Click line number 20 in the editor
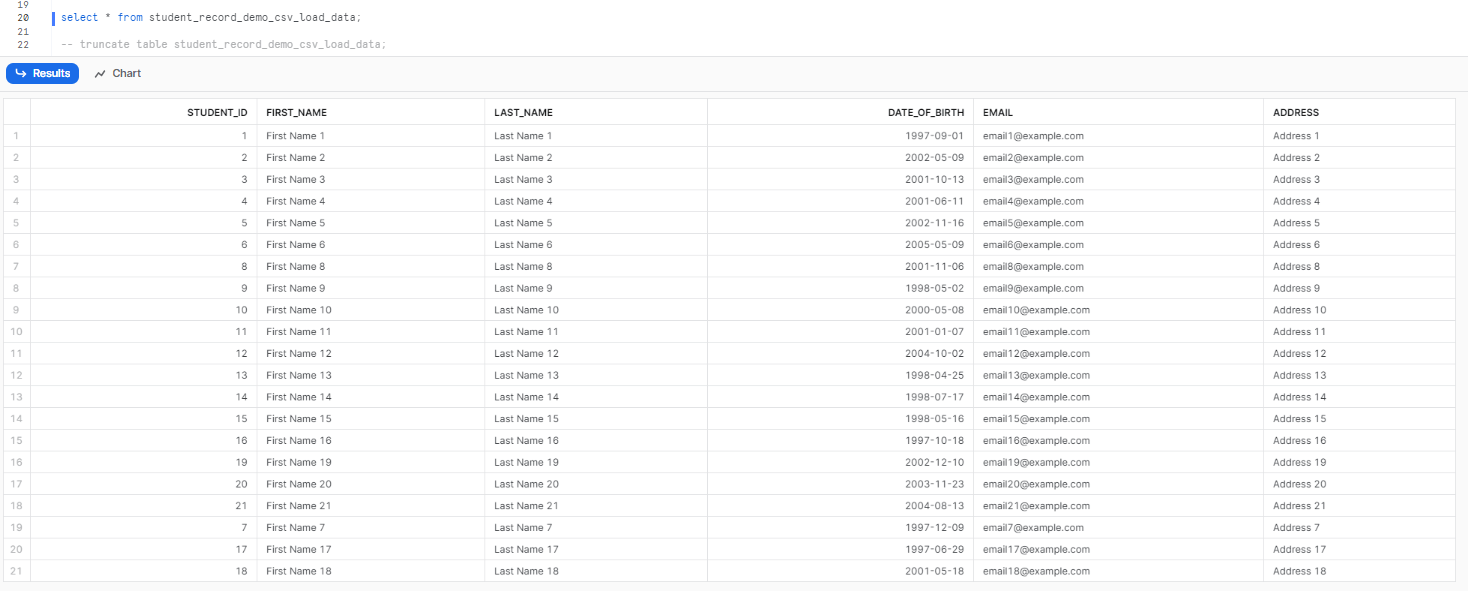This screenshot has width=1468, height=591. [x=22, y=17]
